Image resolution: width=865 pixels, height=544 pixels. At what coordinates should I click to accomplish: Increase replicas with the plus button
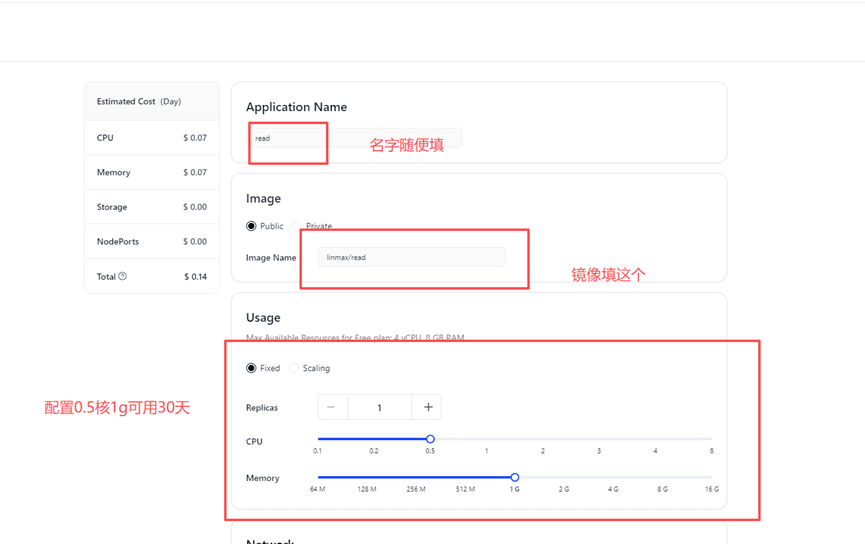tap(427, 407)
